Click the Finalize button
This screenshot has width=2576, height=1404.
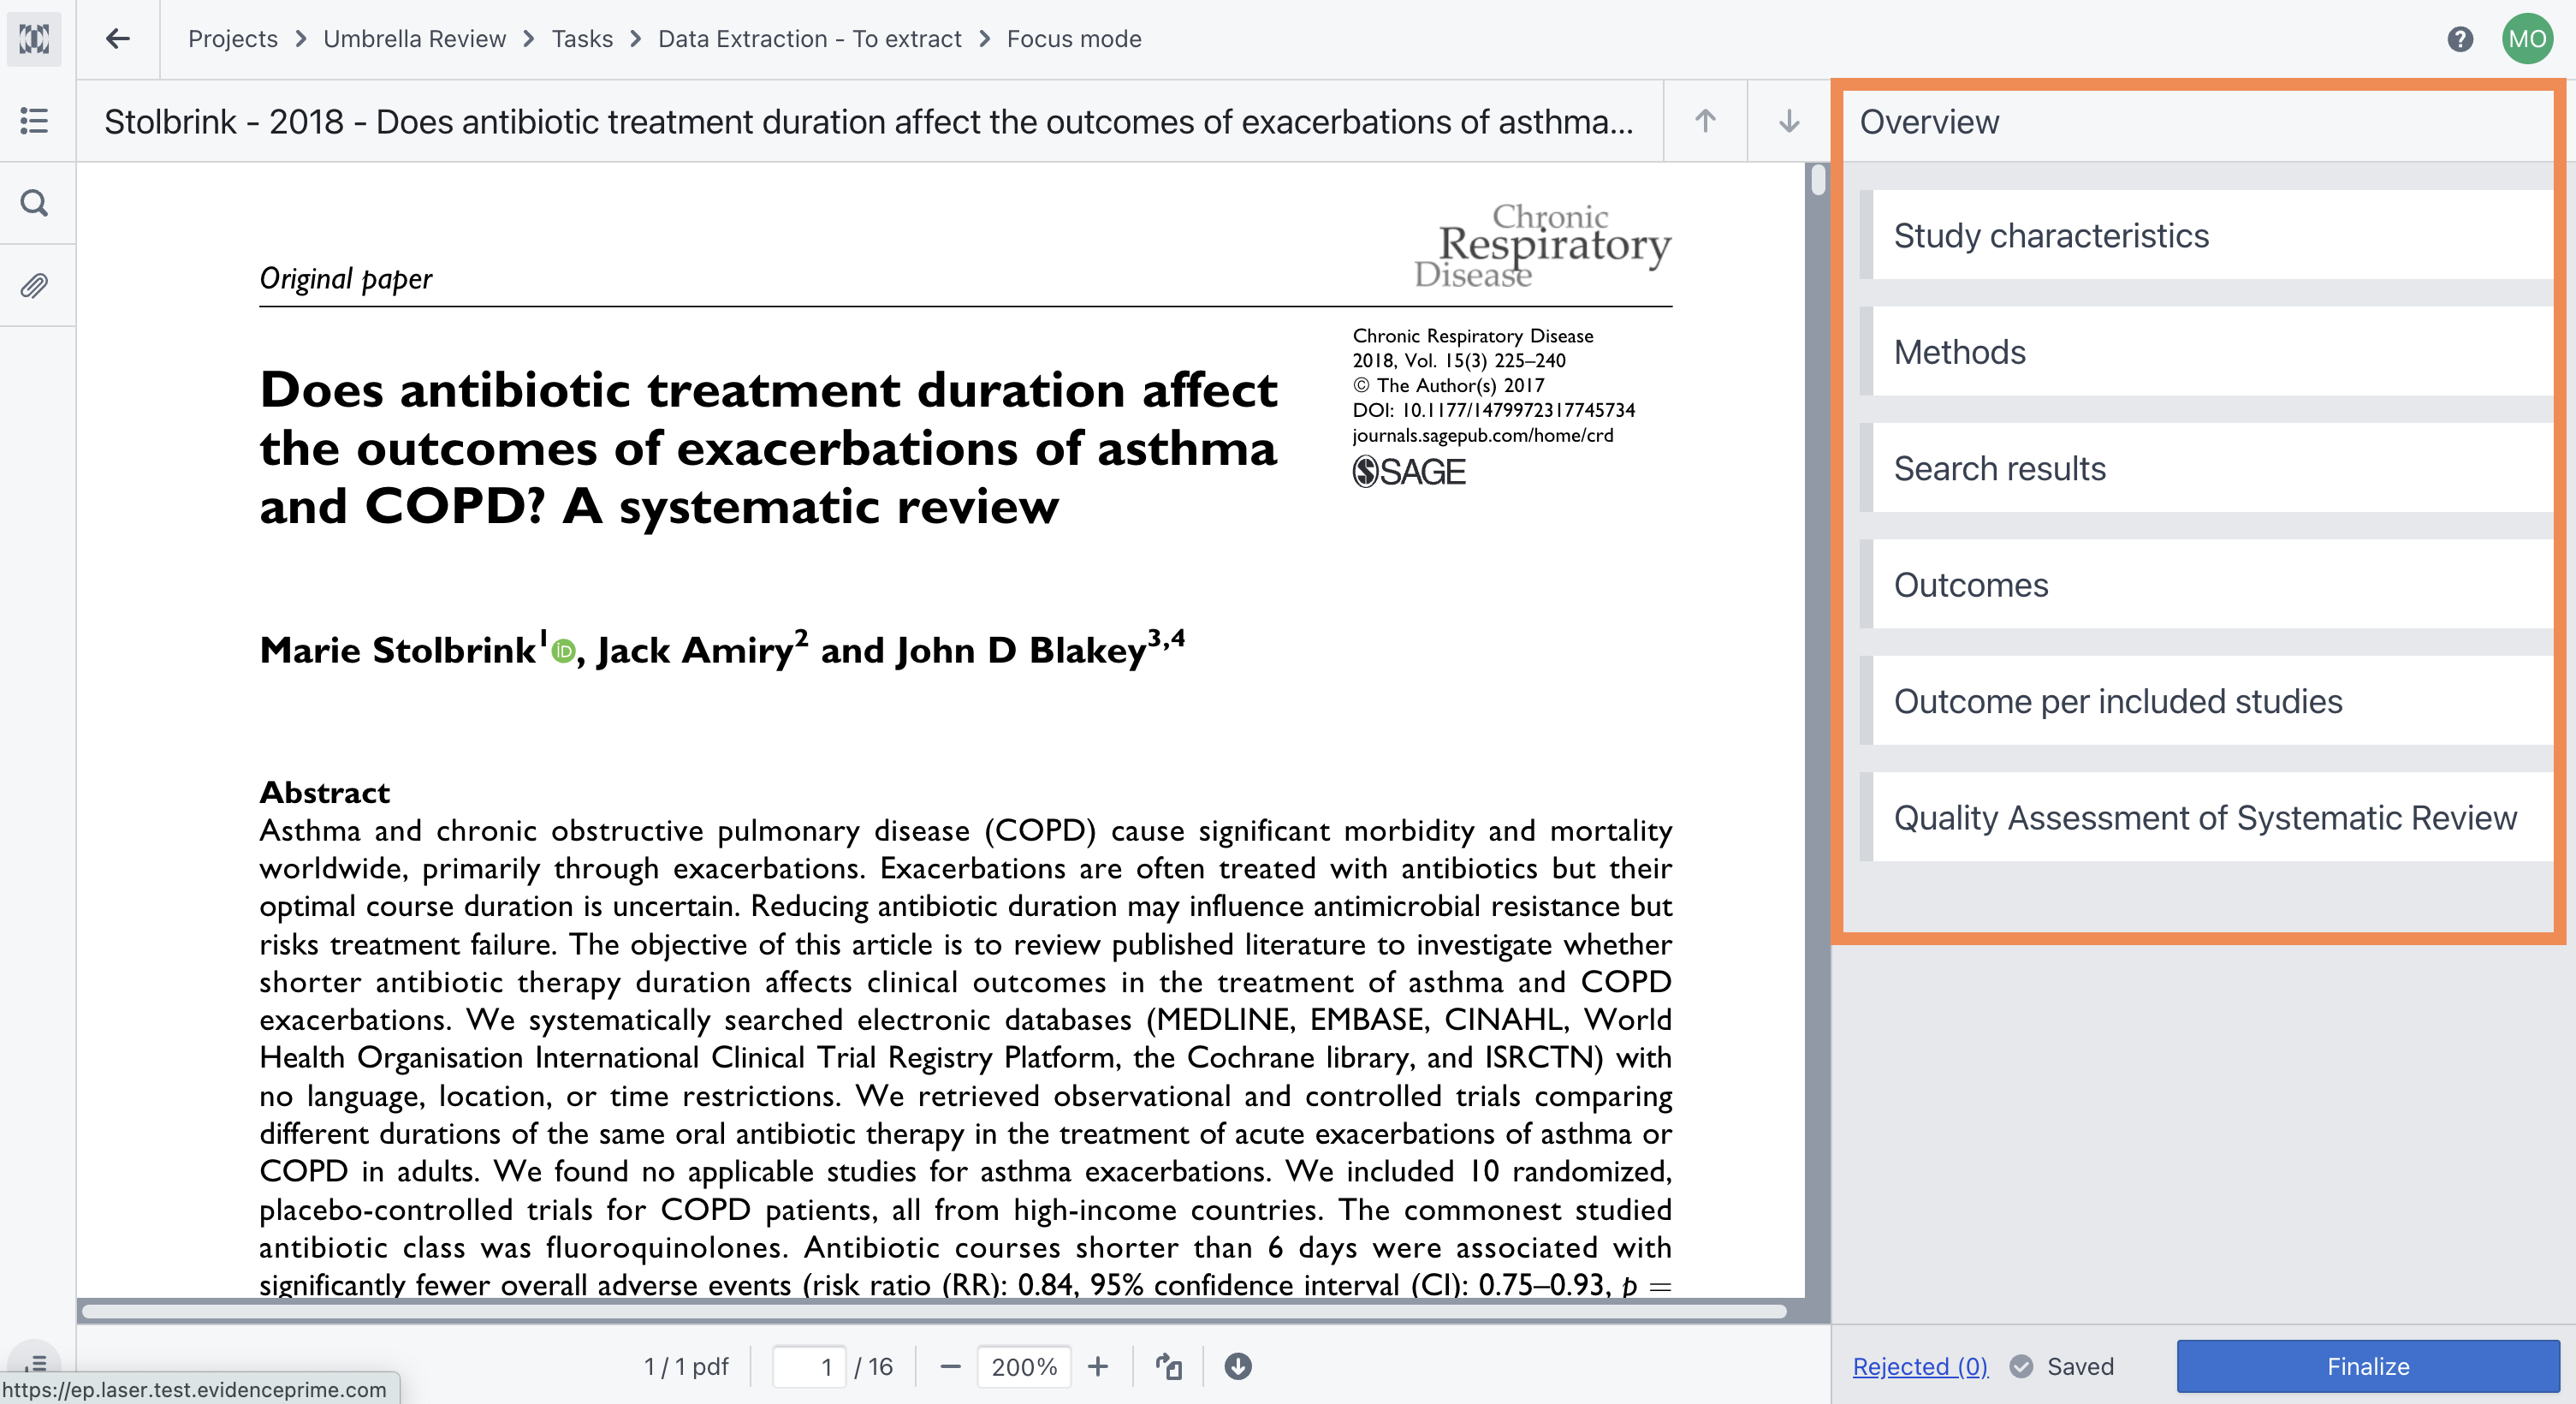coord(2367,1366)
